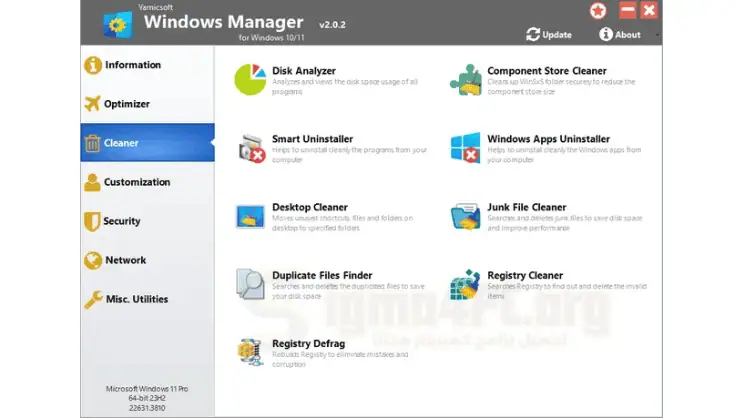Click the Junk File Cleaner folder icon

pyautogui.click(x=465, y=217)
